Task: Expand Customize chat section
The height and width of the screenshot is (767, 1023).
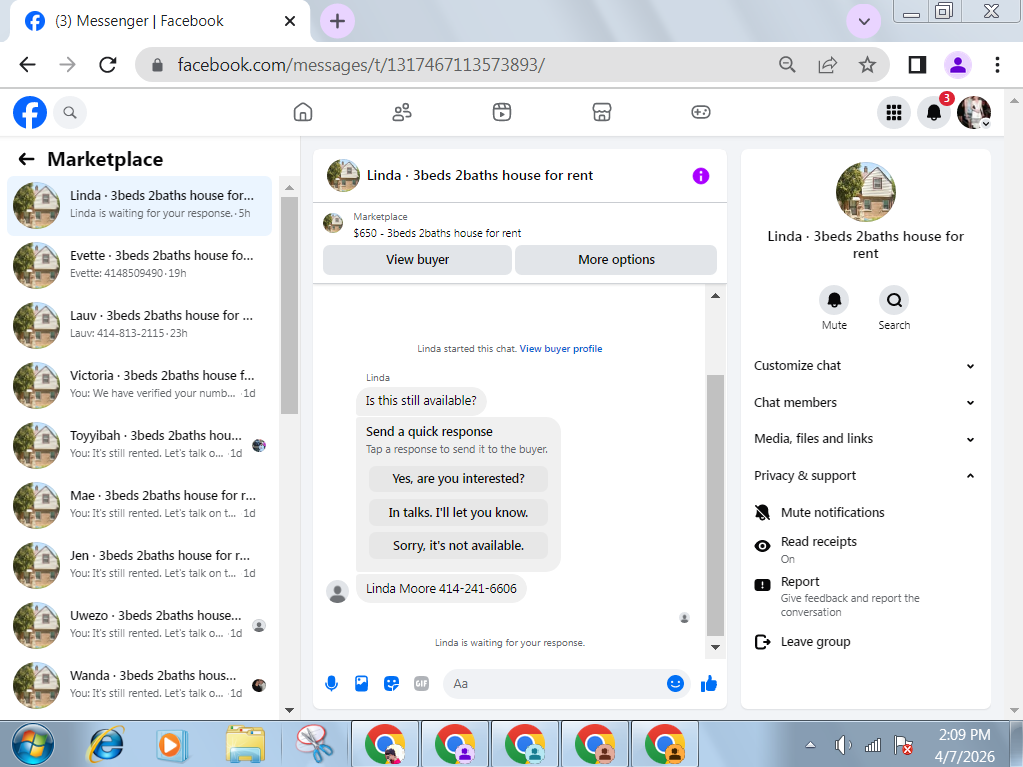Action: tap(865, 366)
